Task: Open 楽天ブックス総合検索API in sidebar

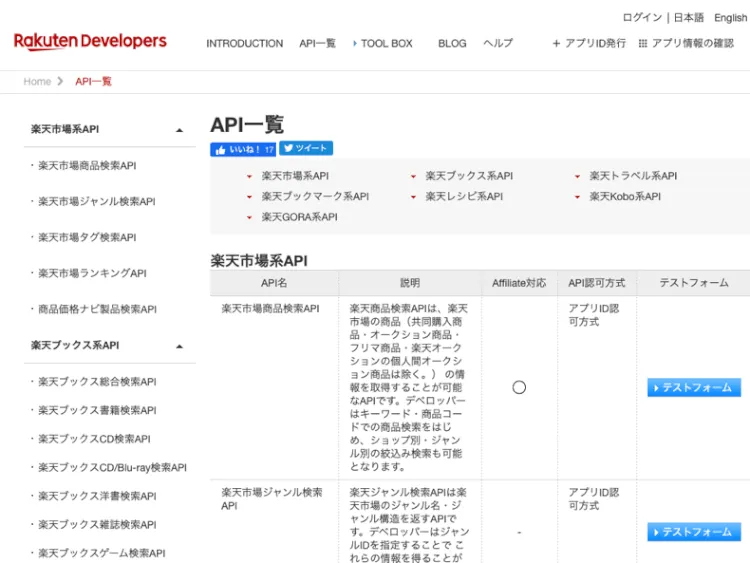Action: (97, 382)
